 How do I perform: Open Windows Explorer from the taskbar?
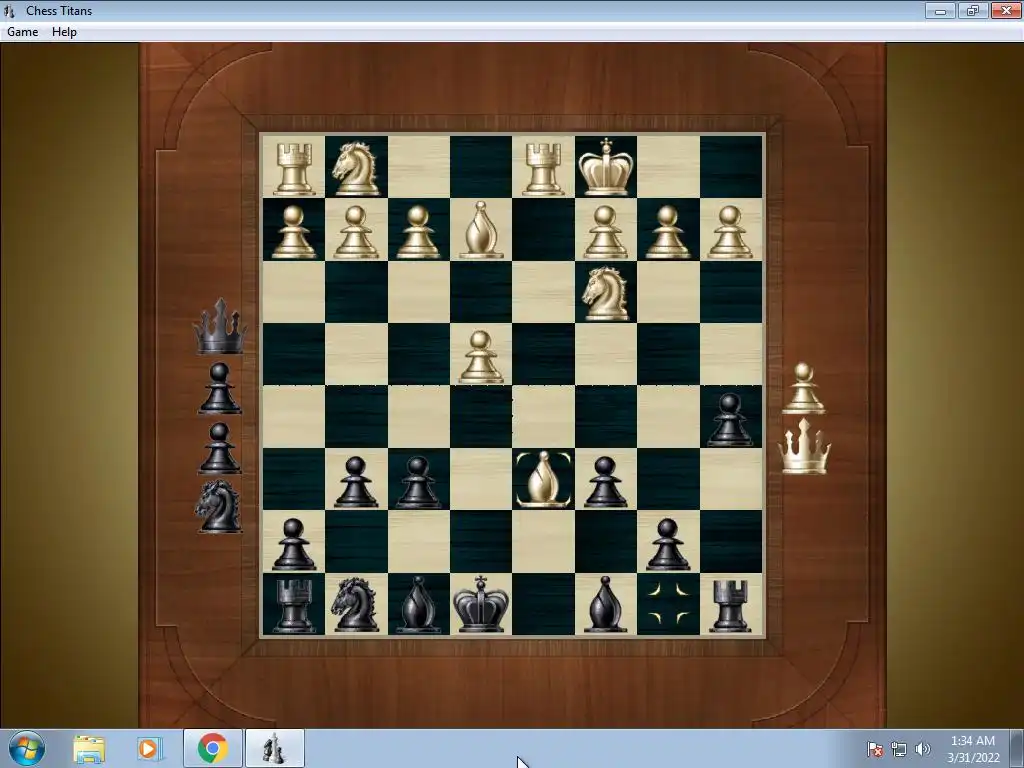[x=89, y=749]
